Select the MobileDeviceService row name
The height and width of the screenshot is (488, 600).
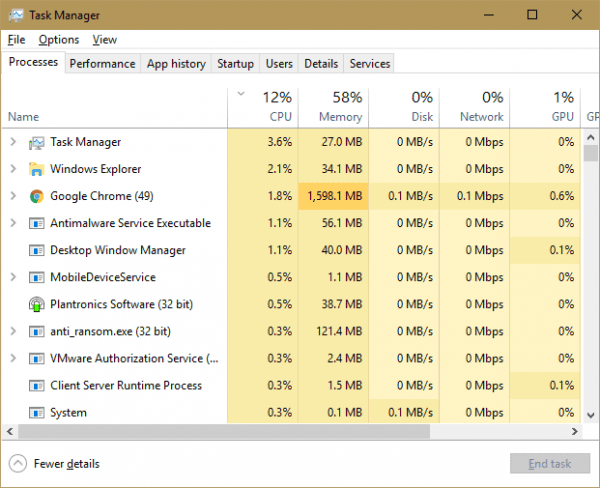click(x=103, y=277)
